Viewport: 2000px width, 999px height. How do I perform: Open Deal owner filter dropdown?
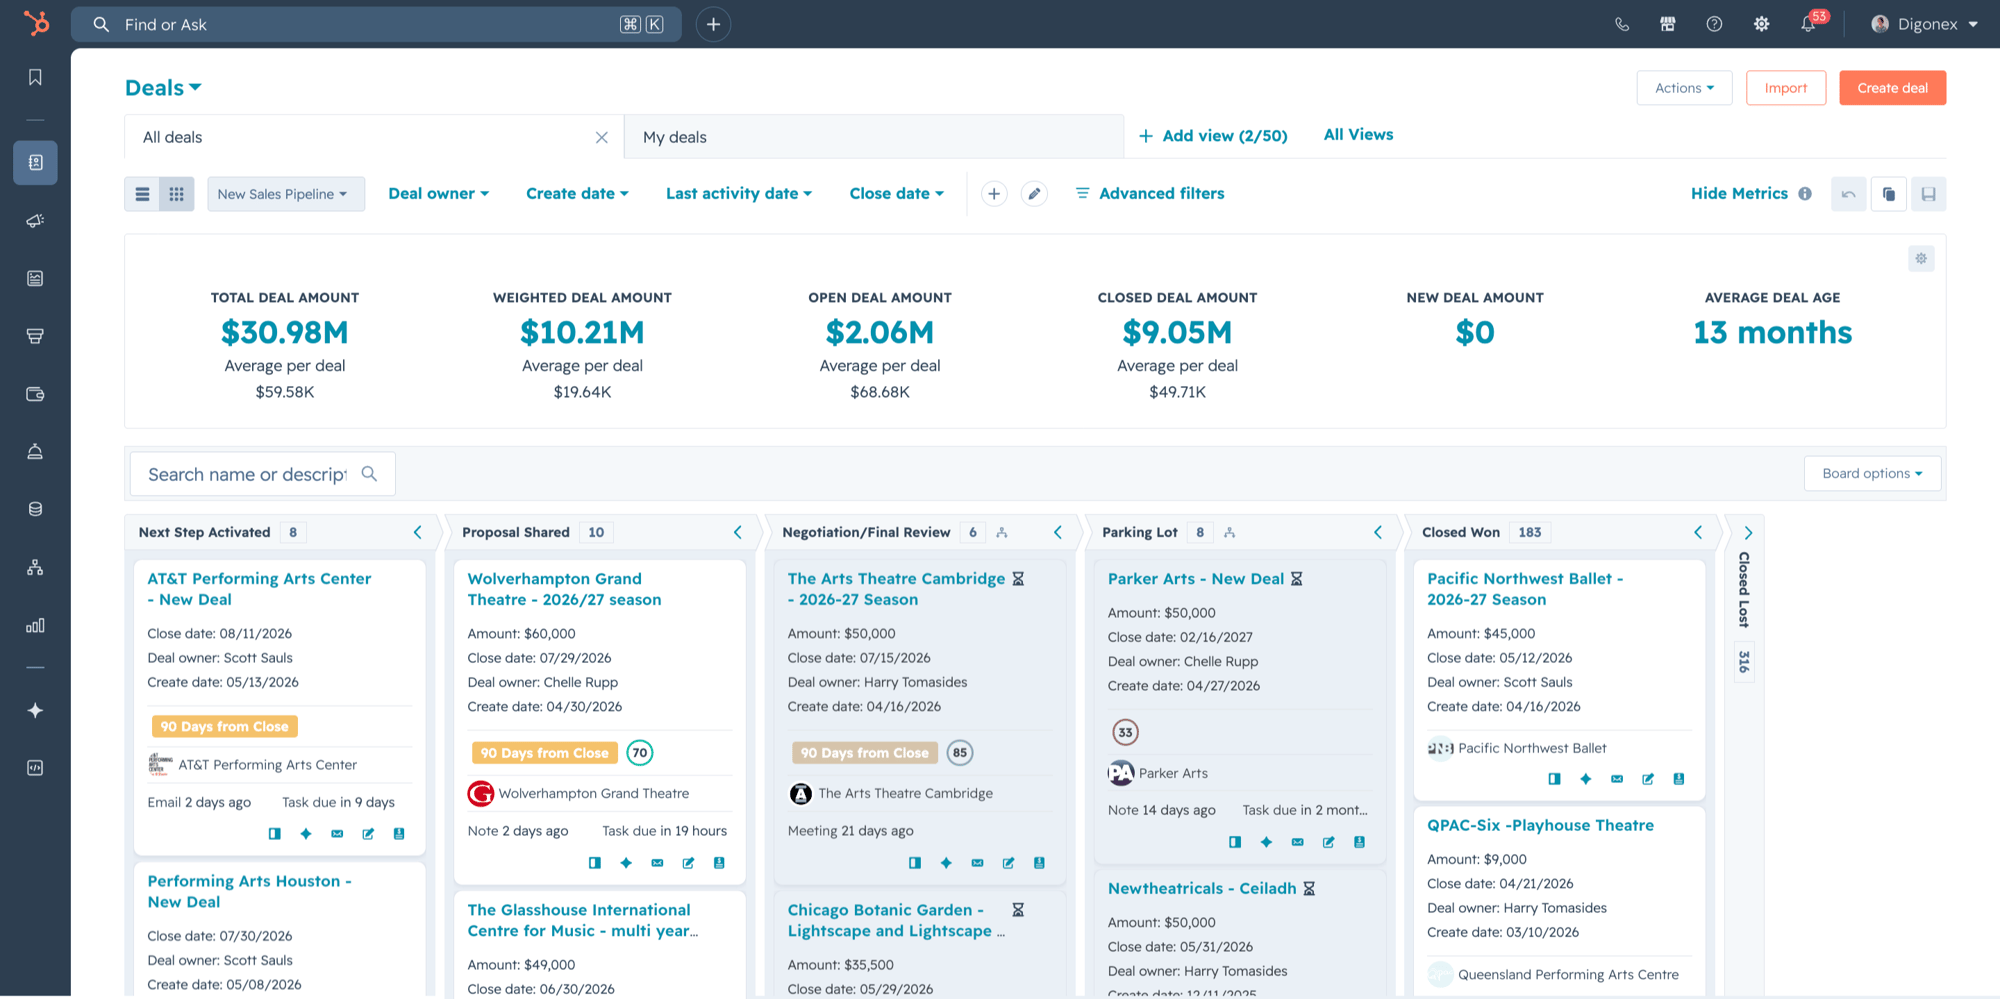point(438,194)
